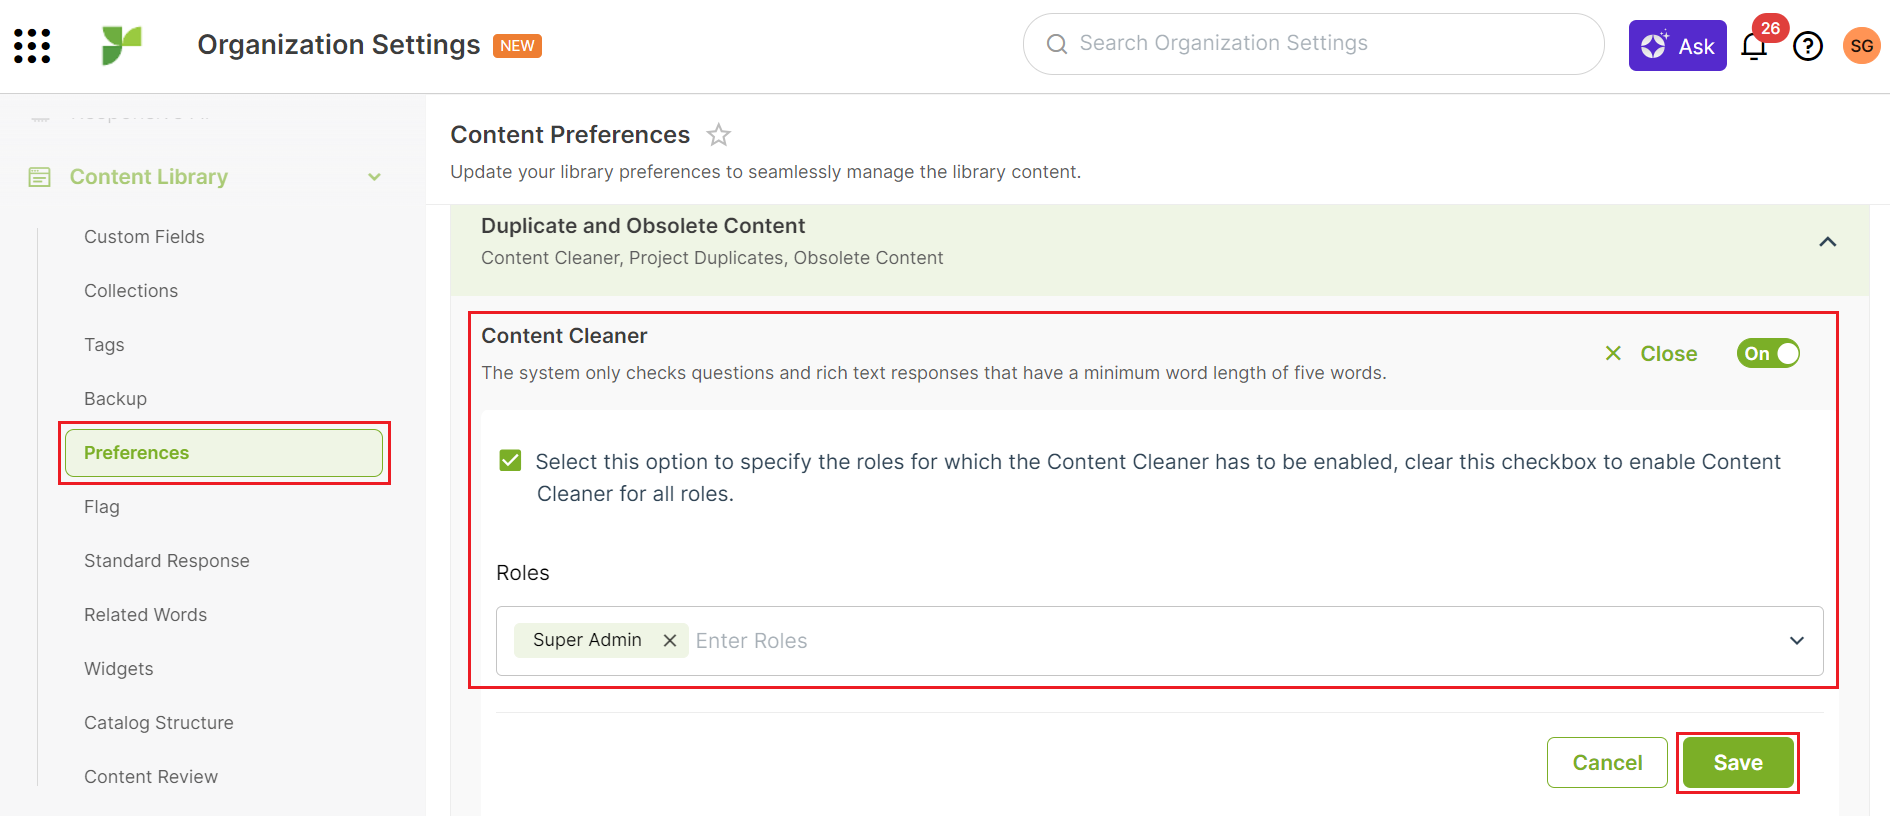Star the Content Preferences page

tap(719, 135)
